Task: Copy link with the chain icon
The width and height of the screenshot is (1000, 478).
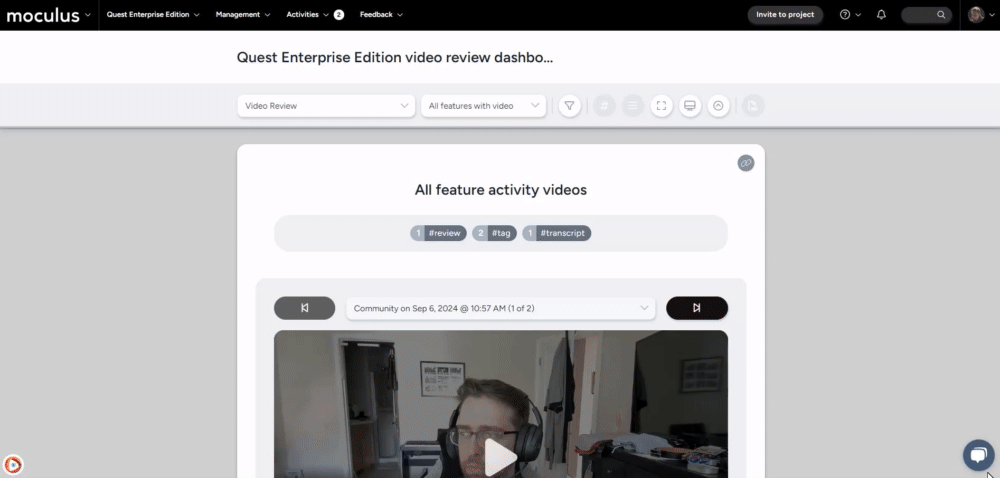Action: (745, 163)
